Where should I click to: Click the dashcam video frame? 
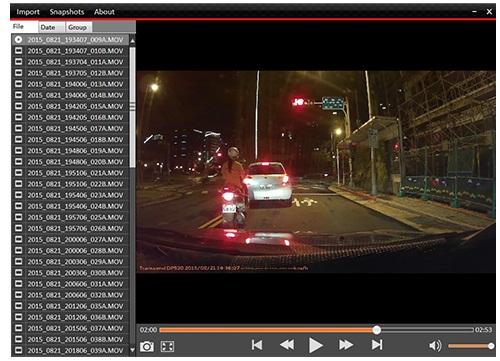[316, 172]
